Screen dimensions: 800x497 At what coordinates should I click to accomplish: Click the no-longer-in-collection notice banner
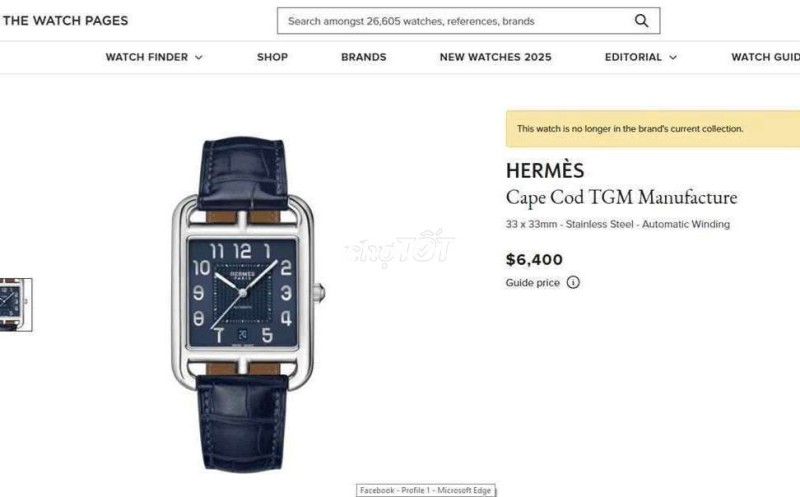coord(653,129)
